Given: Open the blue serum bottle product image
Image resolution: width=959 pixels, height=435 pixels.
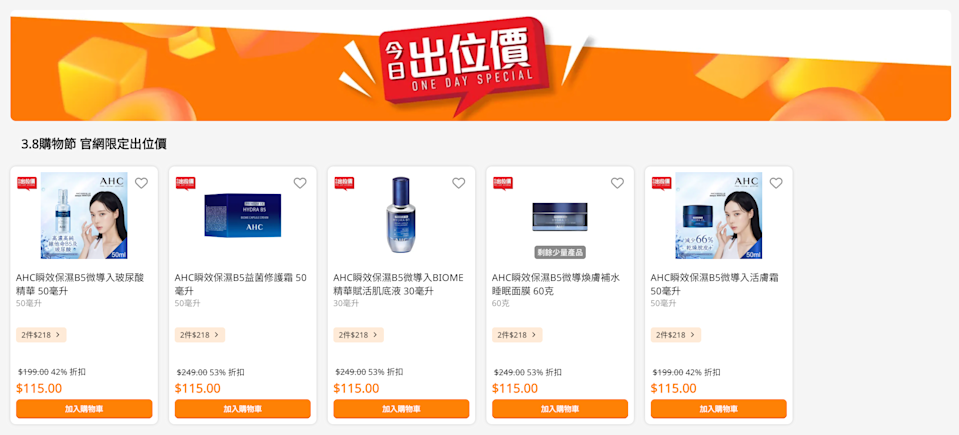Looking at the screenshot, I should tap(401, 215).
